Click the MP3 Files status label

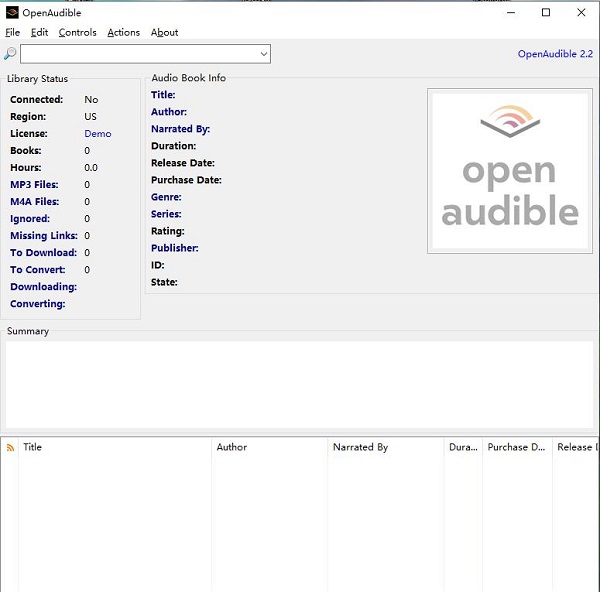pos(34,185)
